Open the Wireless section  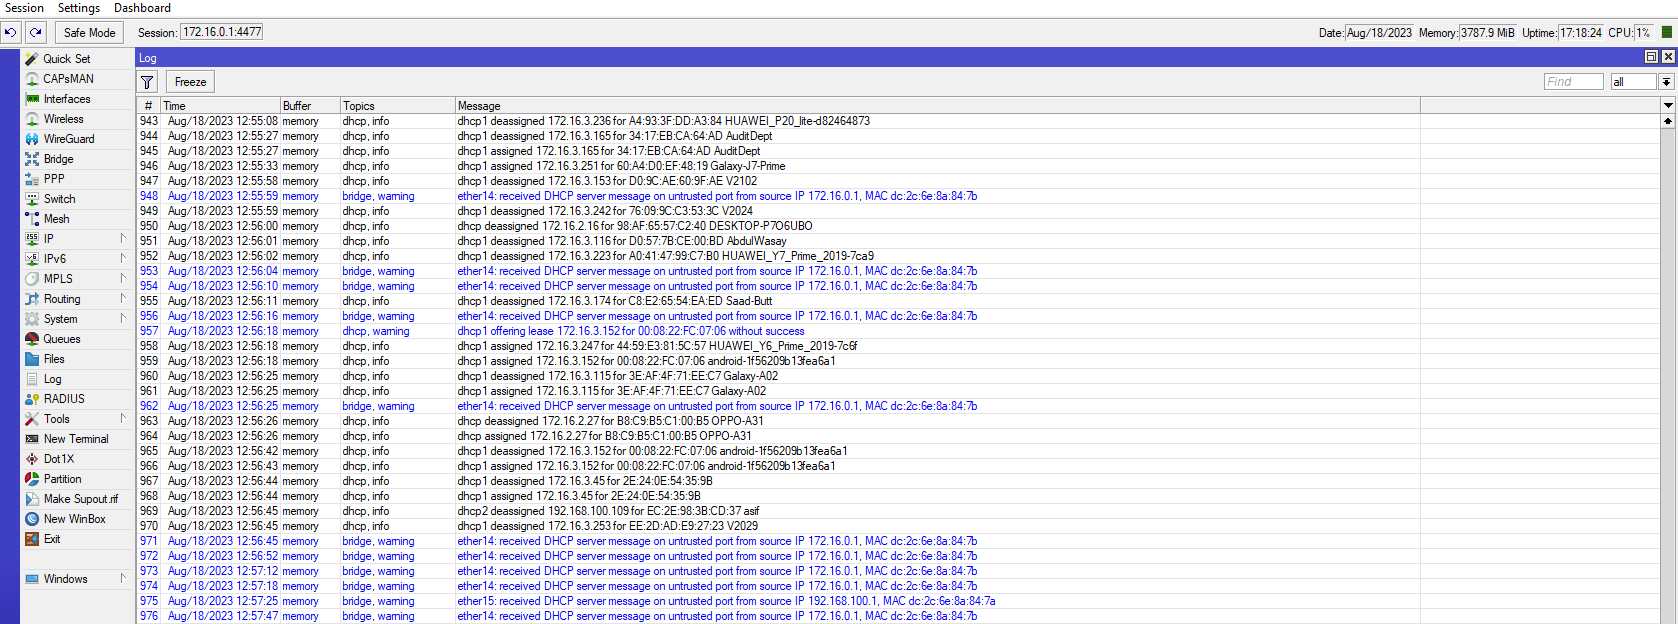(63, 119)
